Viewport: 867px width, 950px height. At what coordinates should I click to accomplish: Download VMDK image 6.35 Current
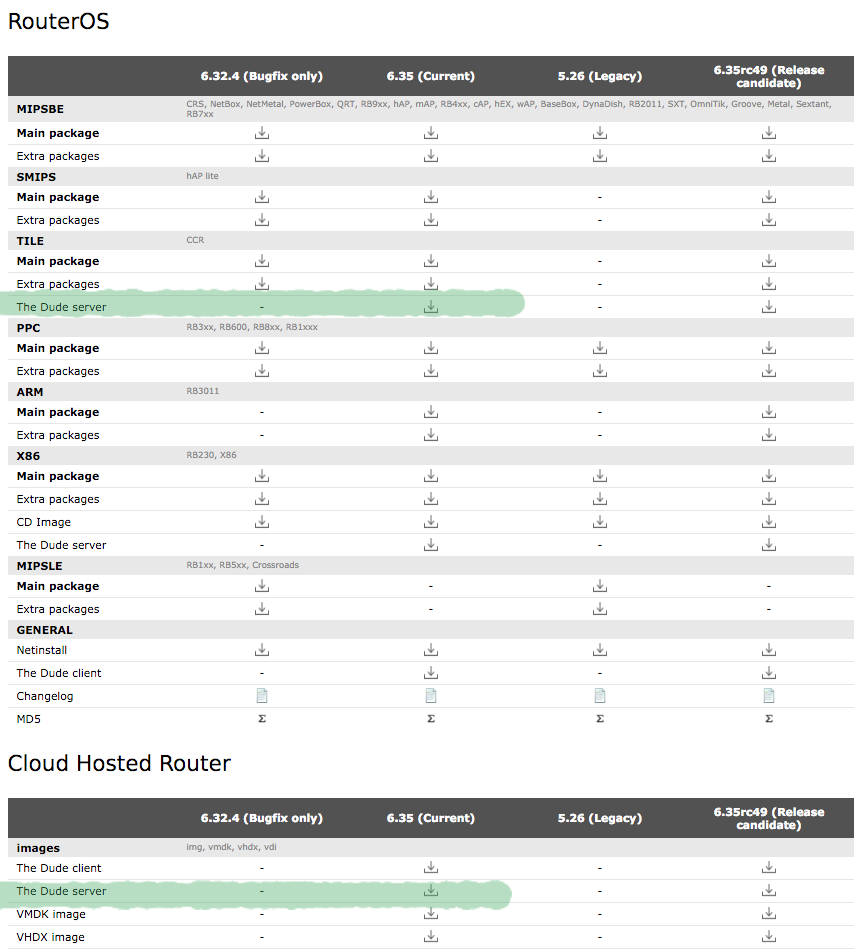click(431, 914)
